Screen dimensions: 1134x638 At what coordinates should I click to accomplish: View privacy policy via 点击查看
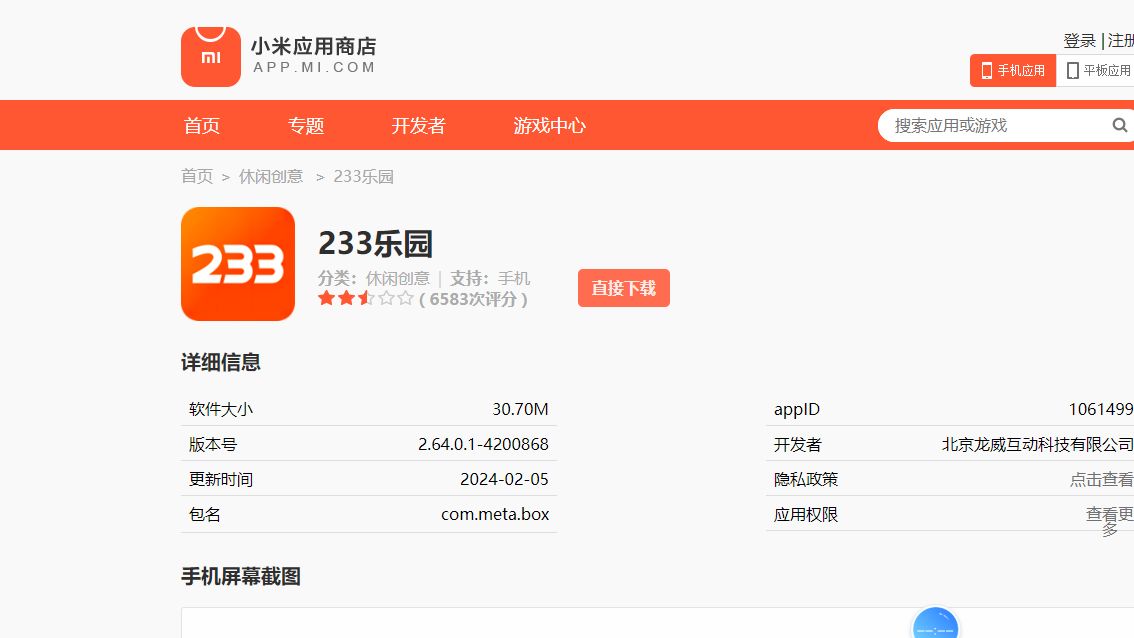[x=1101, y=479]
